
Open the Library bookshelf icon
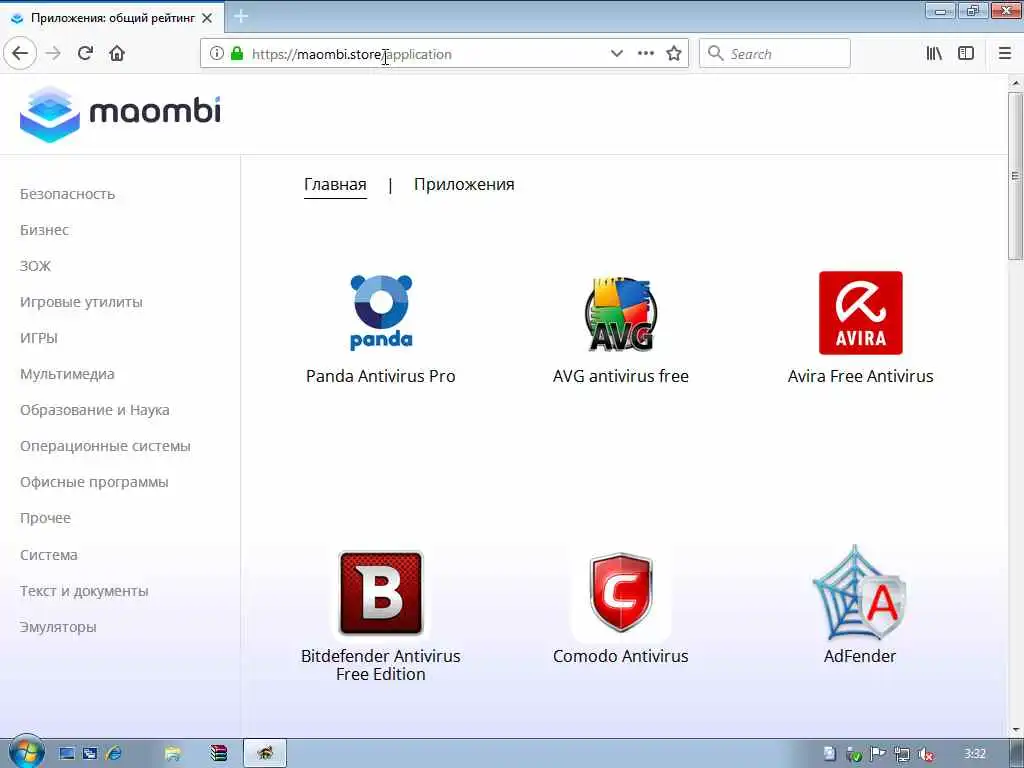point(934,54)
